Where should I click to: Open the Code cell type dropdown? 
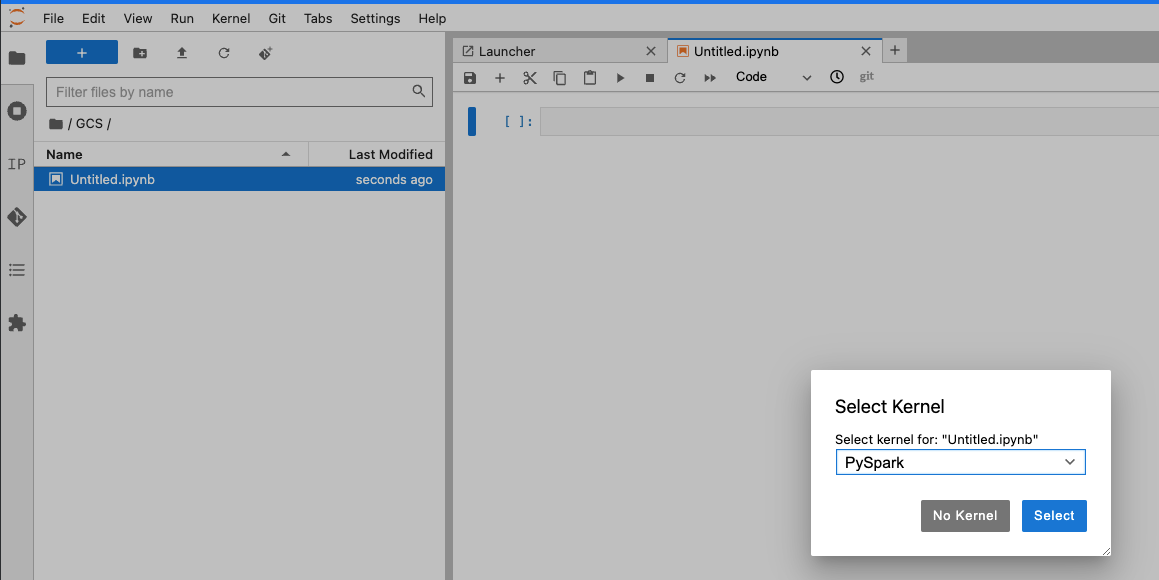point(773,77)
